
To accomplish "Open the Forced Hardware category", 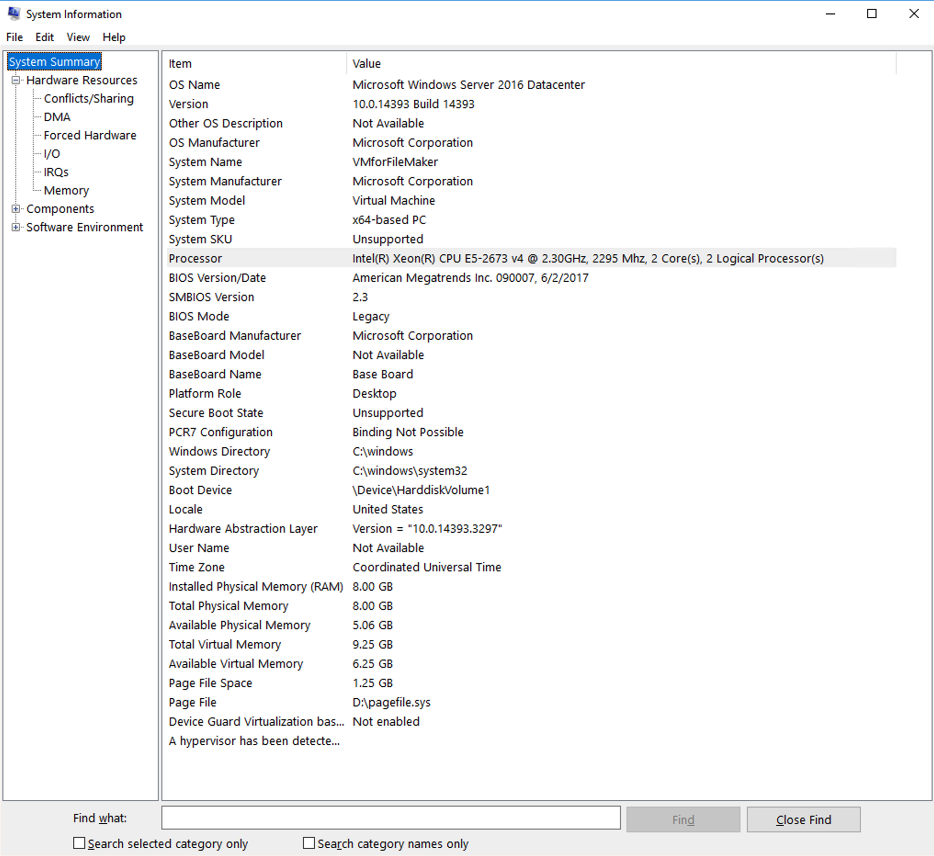I will pos(90,135).
